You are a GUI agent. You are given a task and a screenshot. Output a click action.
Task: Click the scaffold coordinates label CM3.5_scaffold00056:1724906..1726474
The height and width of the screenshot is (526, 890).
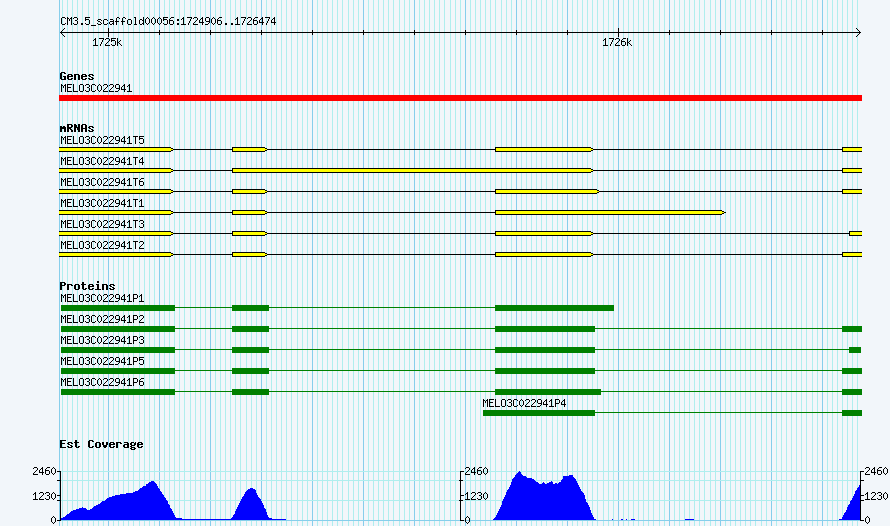168,22
